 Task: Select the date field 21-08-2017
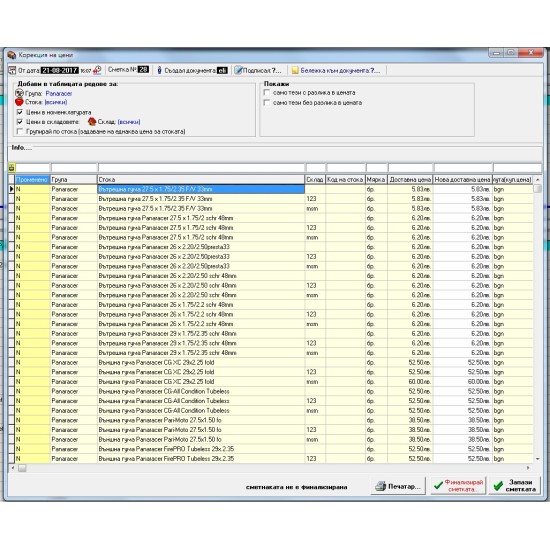pyautogui.click(x=60, y=70)
